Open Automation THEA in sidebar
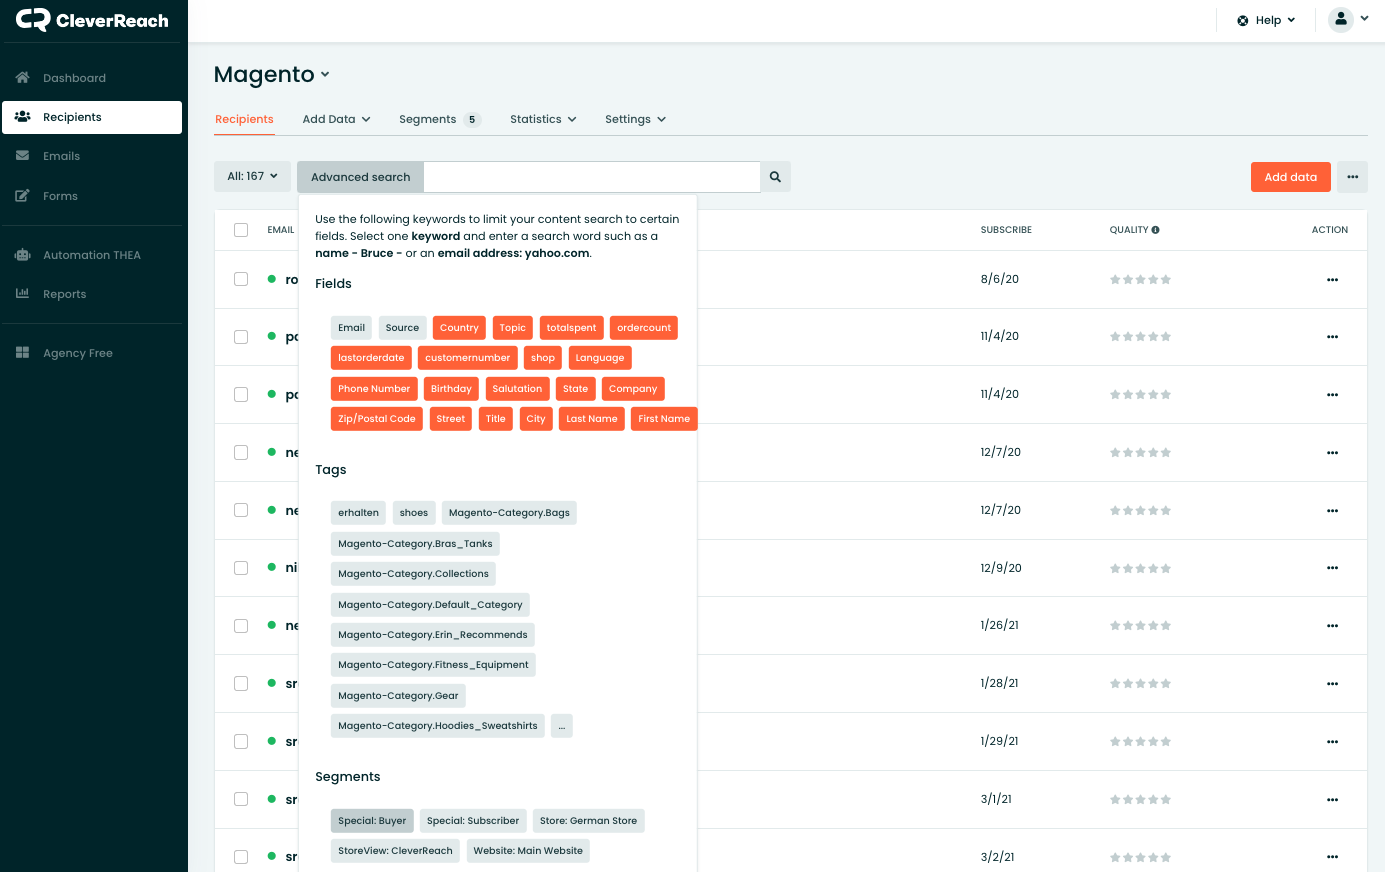 click(92, 255)
